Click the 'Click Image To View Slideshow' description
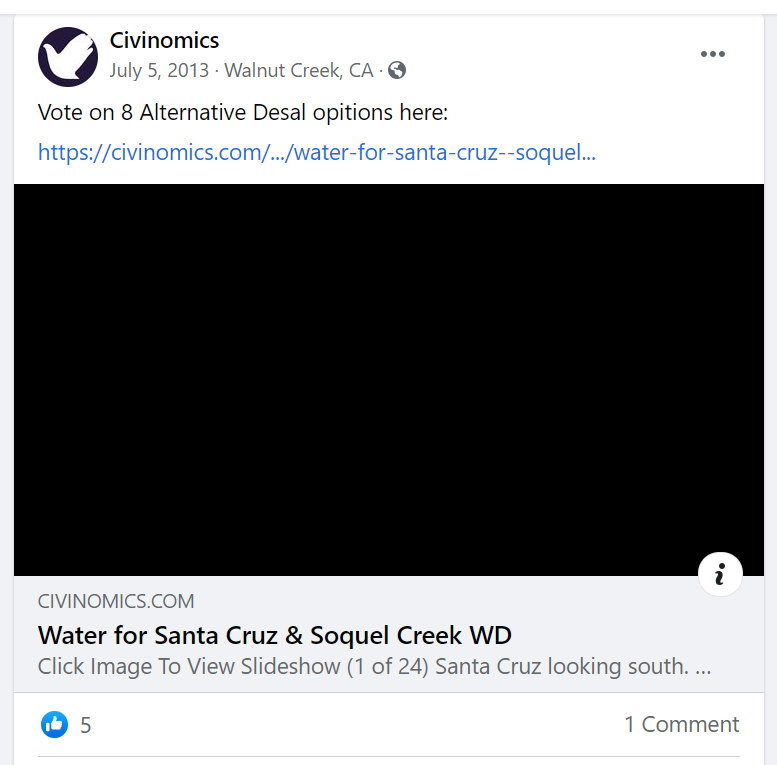Image resolution: width=777 pixels, height=765 pixels. (189, 667)
